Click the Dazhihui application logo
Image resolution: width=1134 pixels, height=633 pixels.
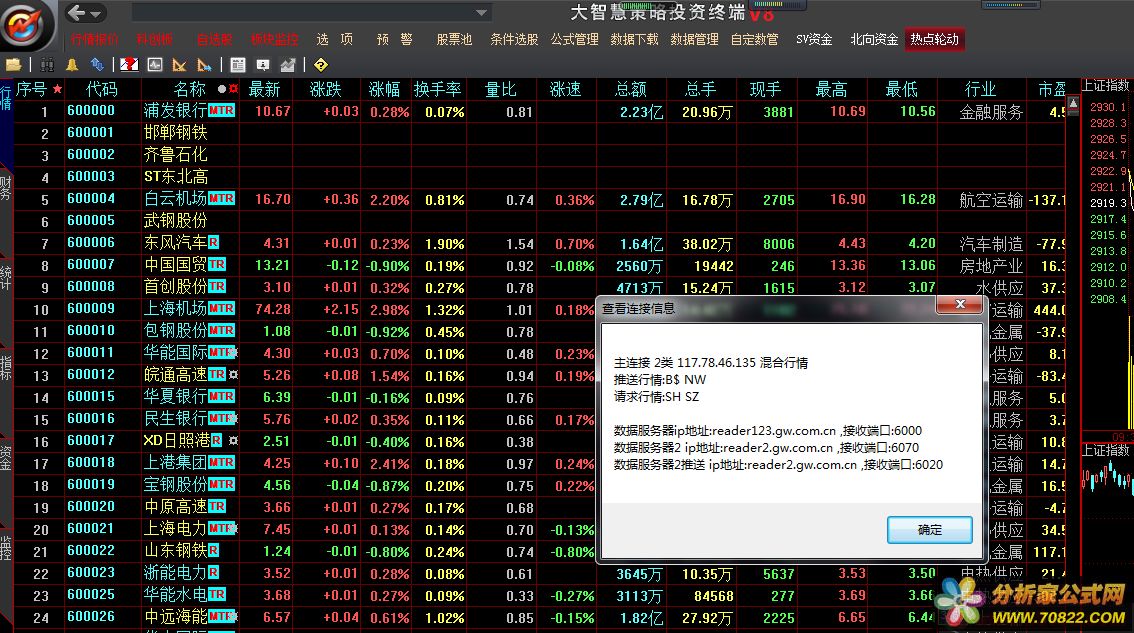coord(27,25)
